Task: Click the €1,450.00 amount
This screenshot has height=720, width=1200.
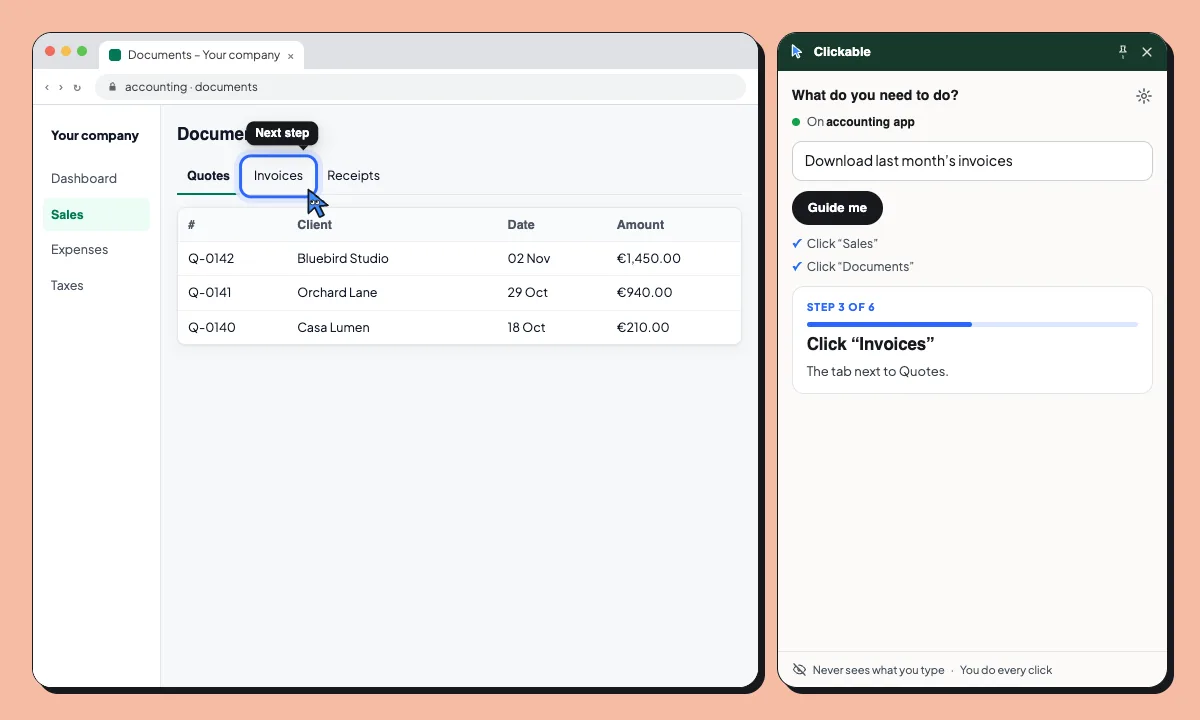Action: (x=648, y=258)
